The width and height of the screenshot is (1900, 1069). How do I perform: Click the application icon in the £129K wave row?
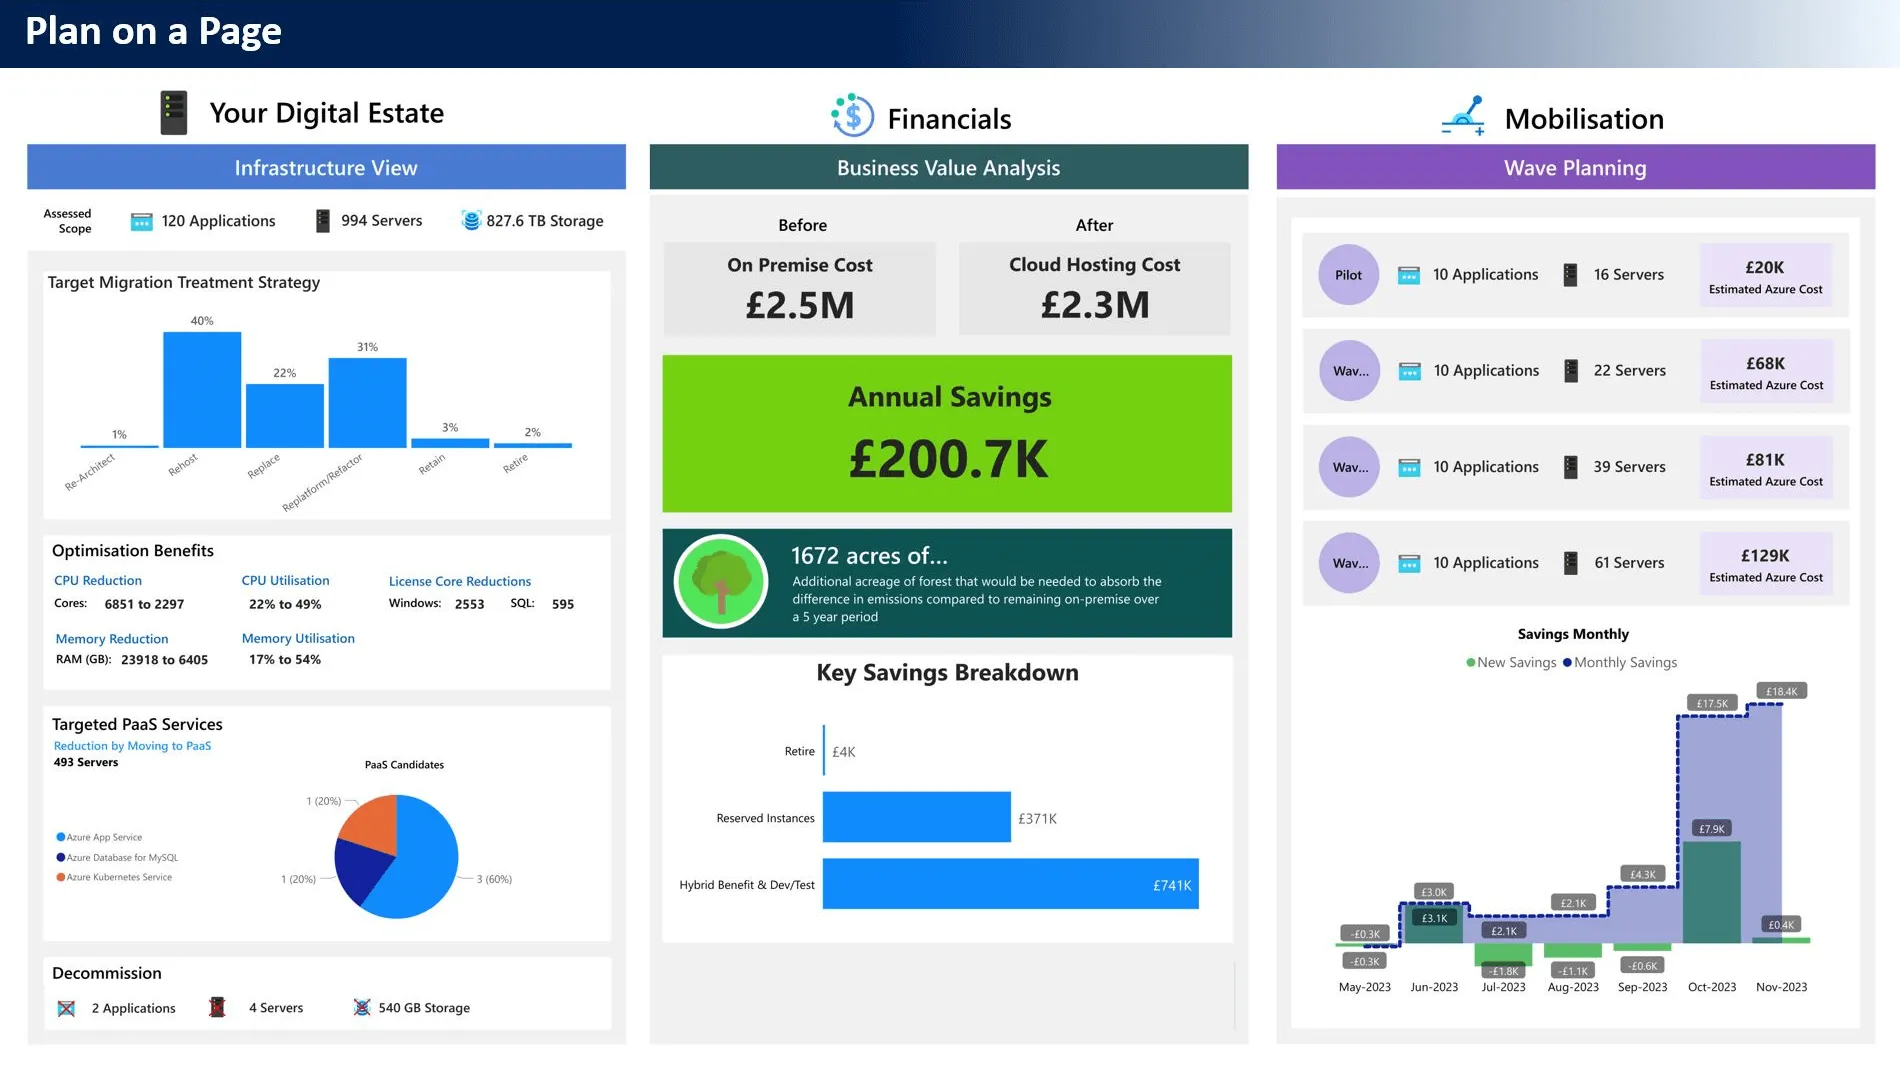1409,563
